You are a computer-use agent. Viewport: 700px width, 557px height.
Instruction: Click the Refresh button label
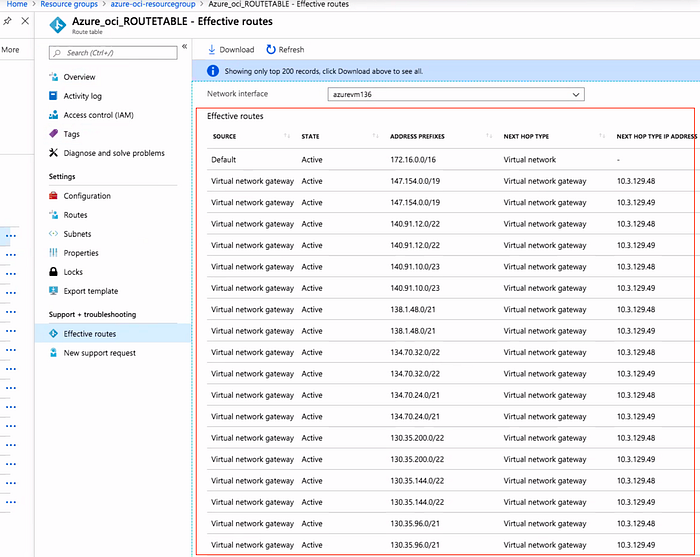(292, 50)
